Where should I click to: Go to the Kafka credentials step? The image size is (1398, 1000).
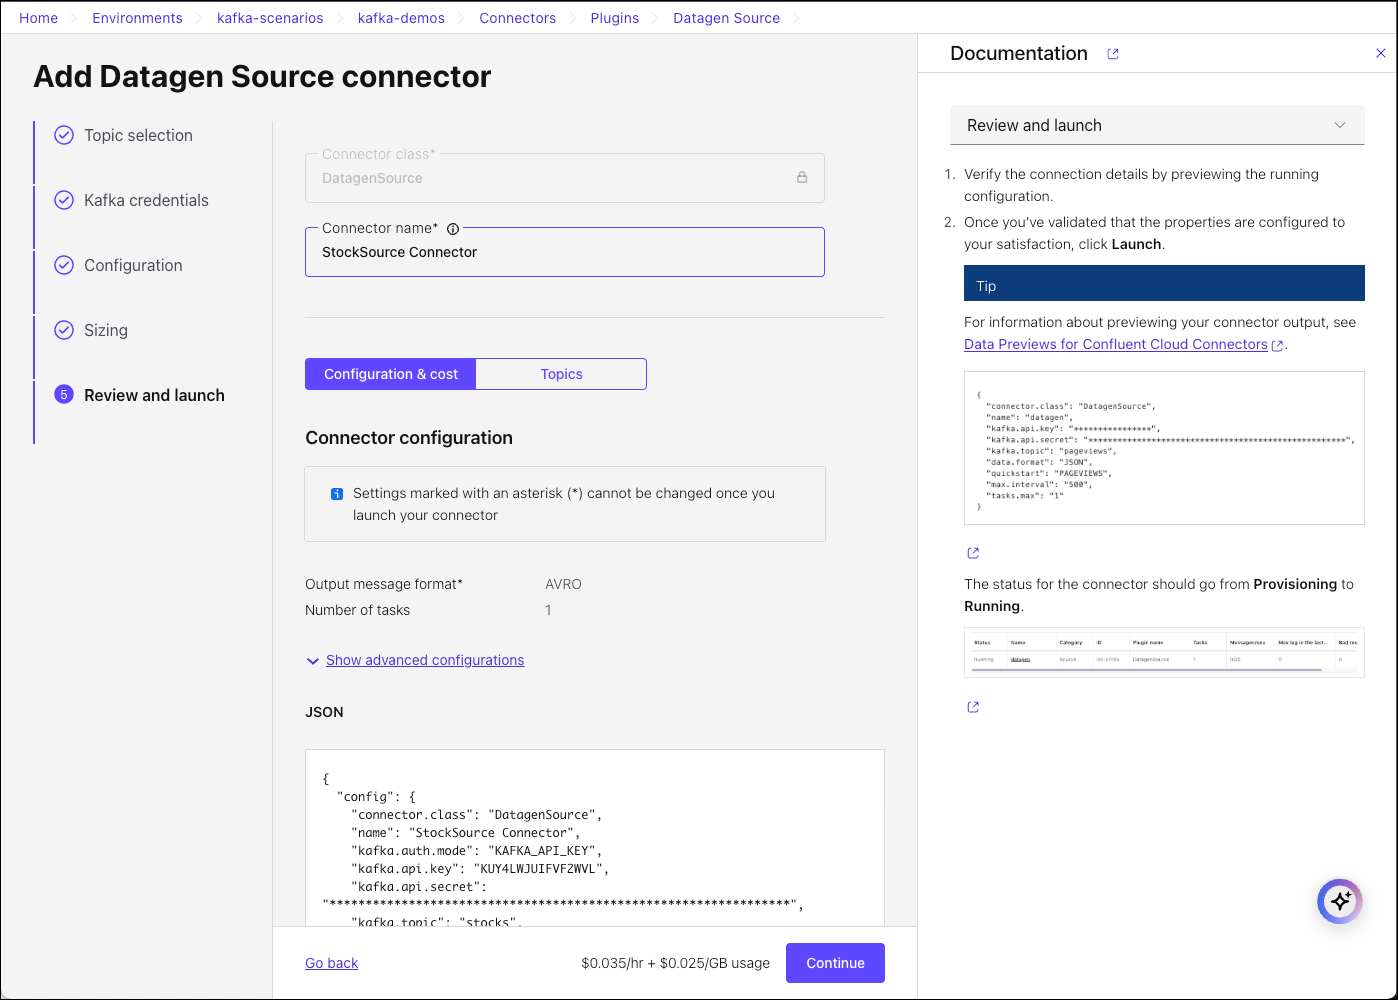pos(146,200)
